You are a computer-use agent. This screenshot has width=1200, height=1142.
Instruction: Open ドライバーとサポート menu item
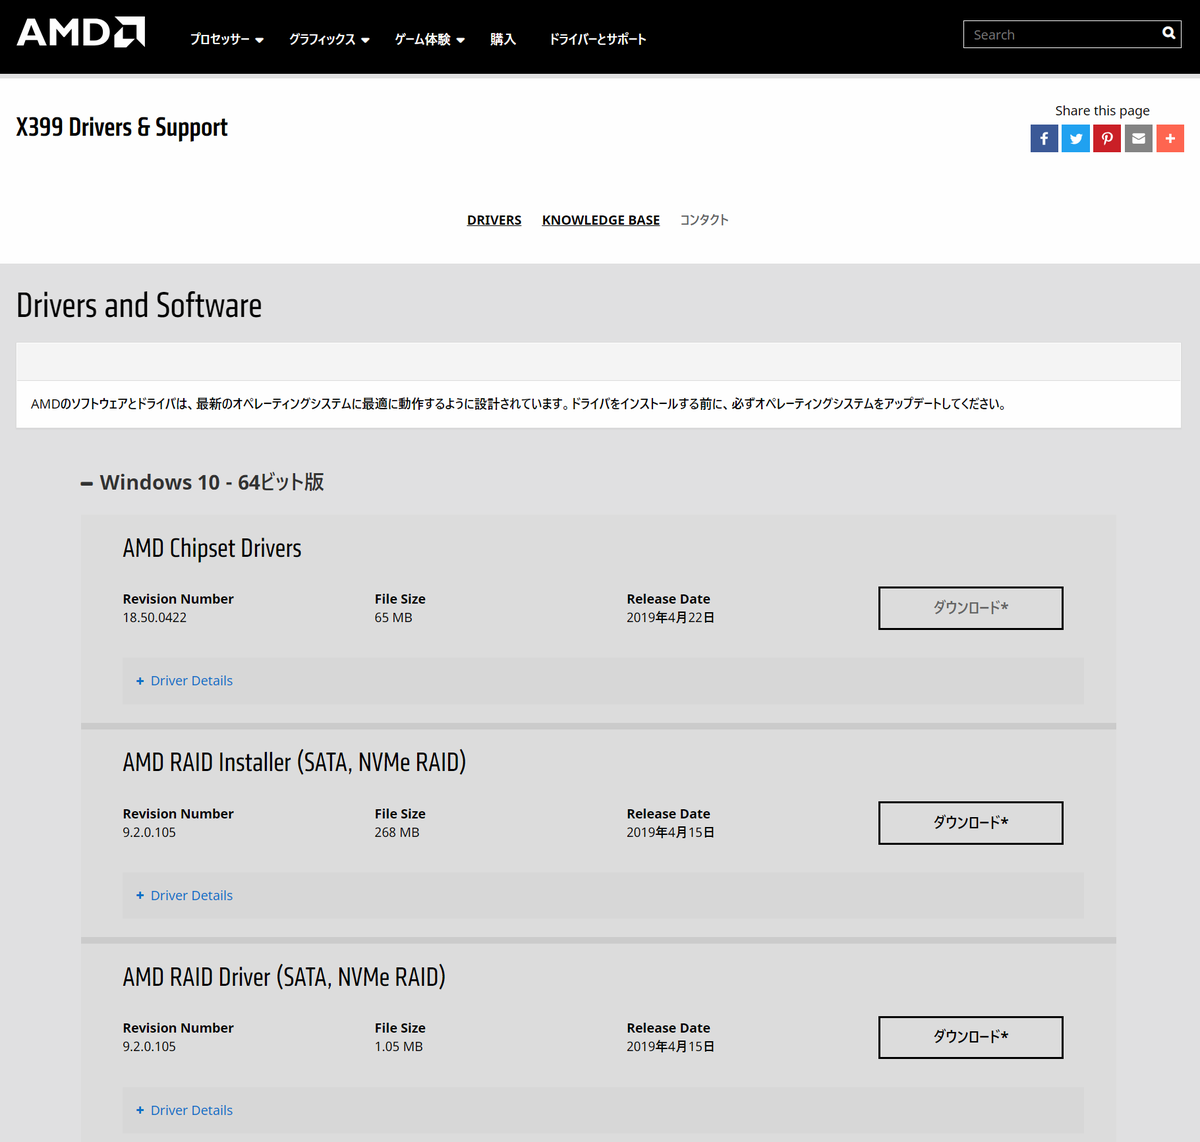(x=598, y=39)
